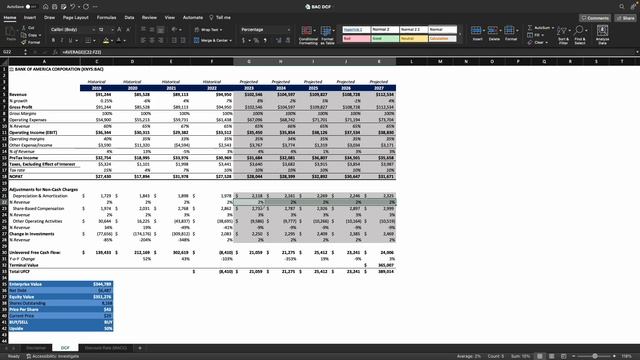This screenshot has width=640, height=360.
Task: Click the Cut scissors icon
Action: [24, 28]
